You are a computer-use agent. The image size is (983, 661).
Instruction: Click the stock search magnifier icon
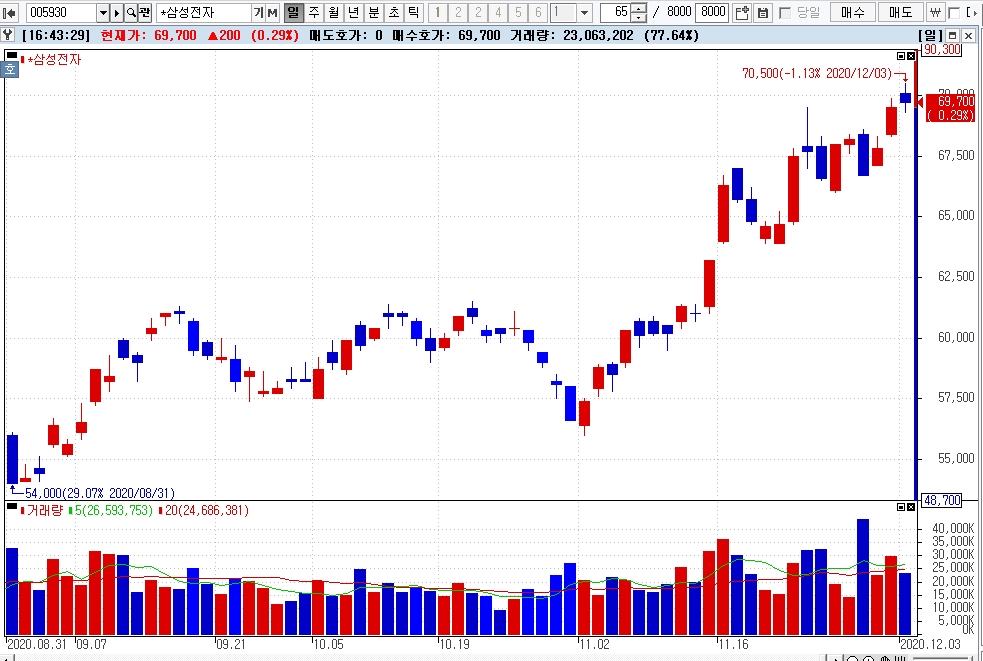[x=131, y=12]
